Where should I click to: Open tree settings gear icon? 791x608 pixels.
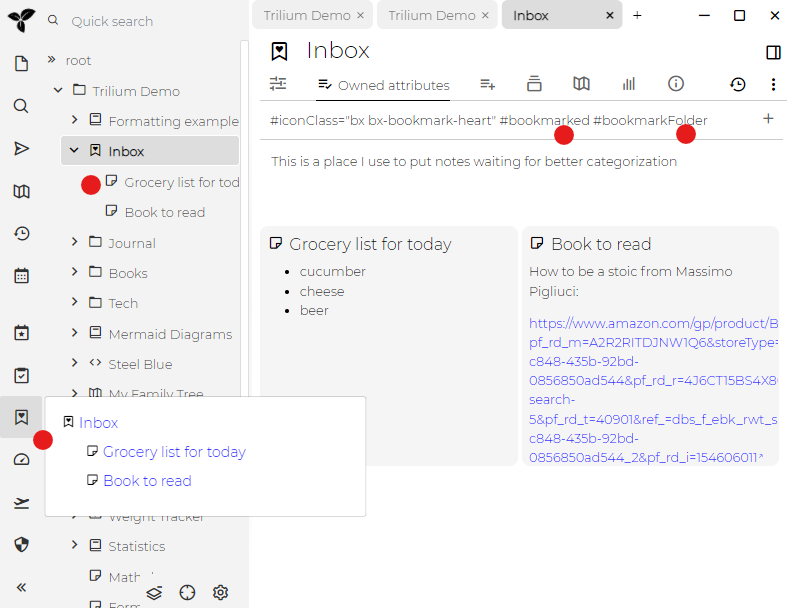(221, 592)
